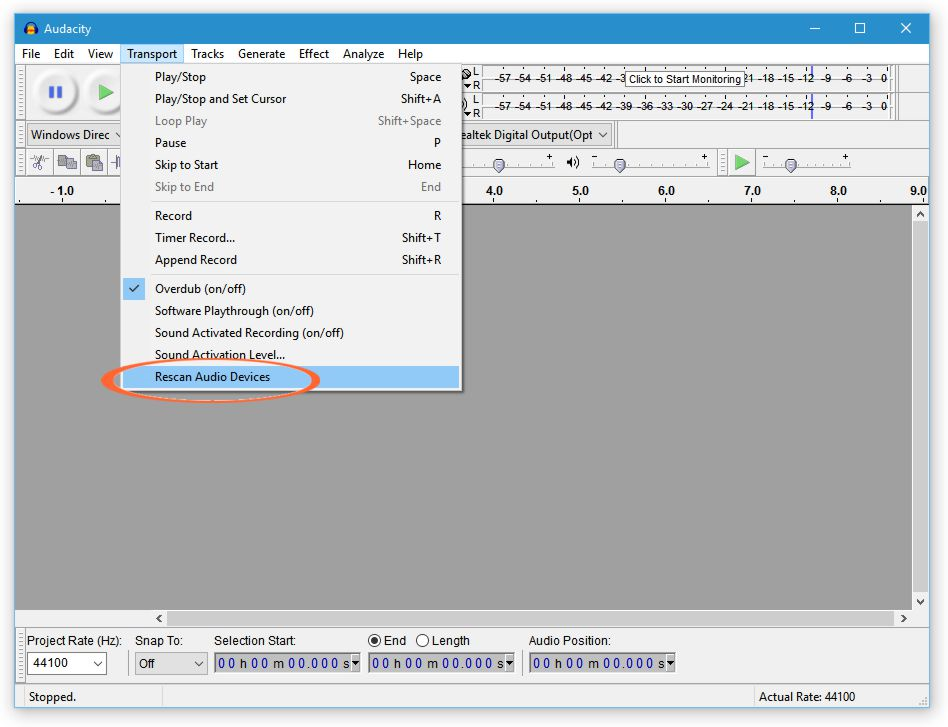Click the 'Stopped.' status bar text
Image resolution: width=948 pixels, height=727 pixels.
point(52,697)
